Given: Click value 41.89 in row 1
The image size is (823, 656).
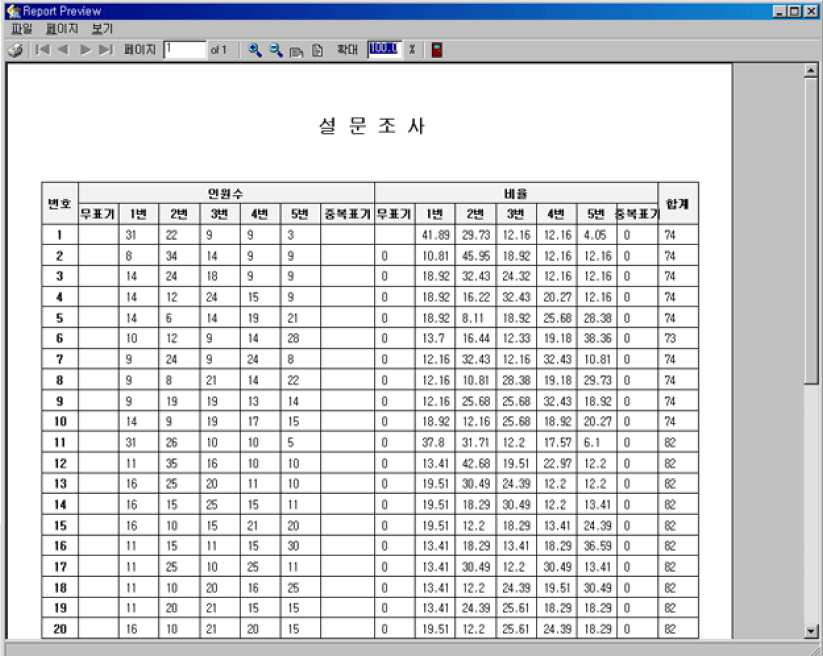Looking at the screenshot, I should pos(436,235).
